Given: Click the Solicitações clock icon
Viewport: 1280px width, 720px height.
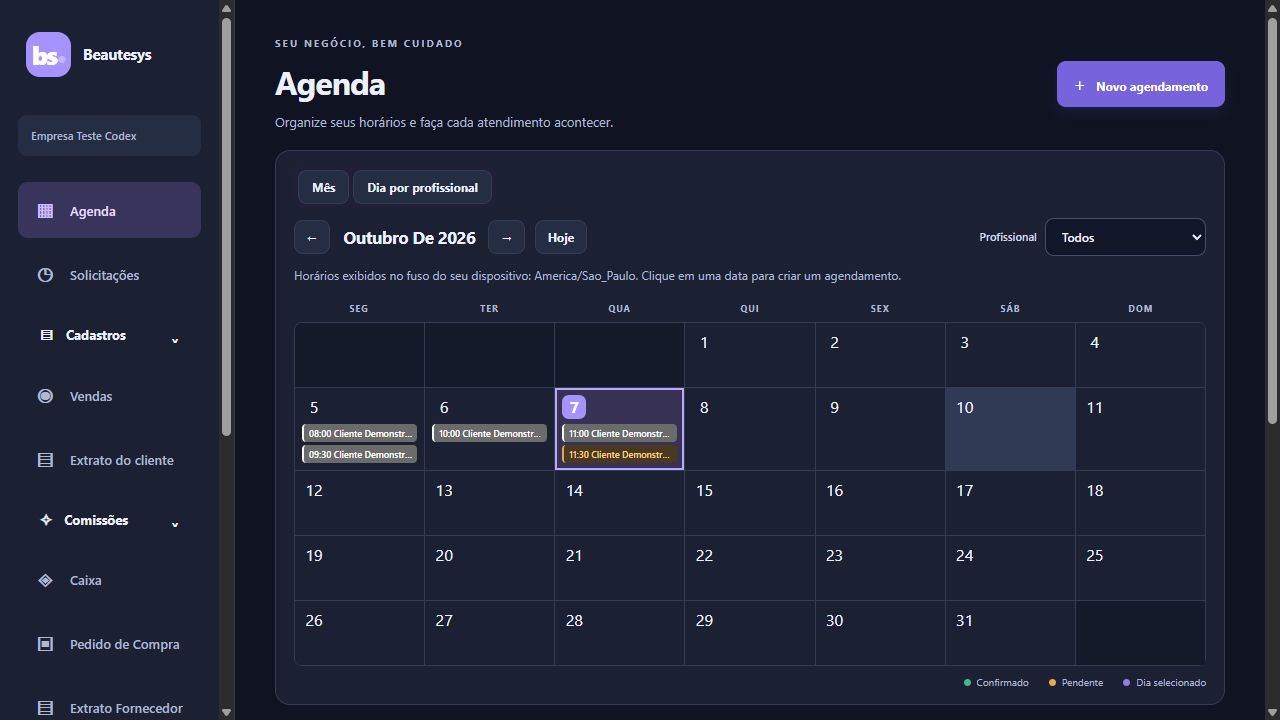Looking at the screenshot, I should click(45, 275).
